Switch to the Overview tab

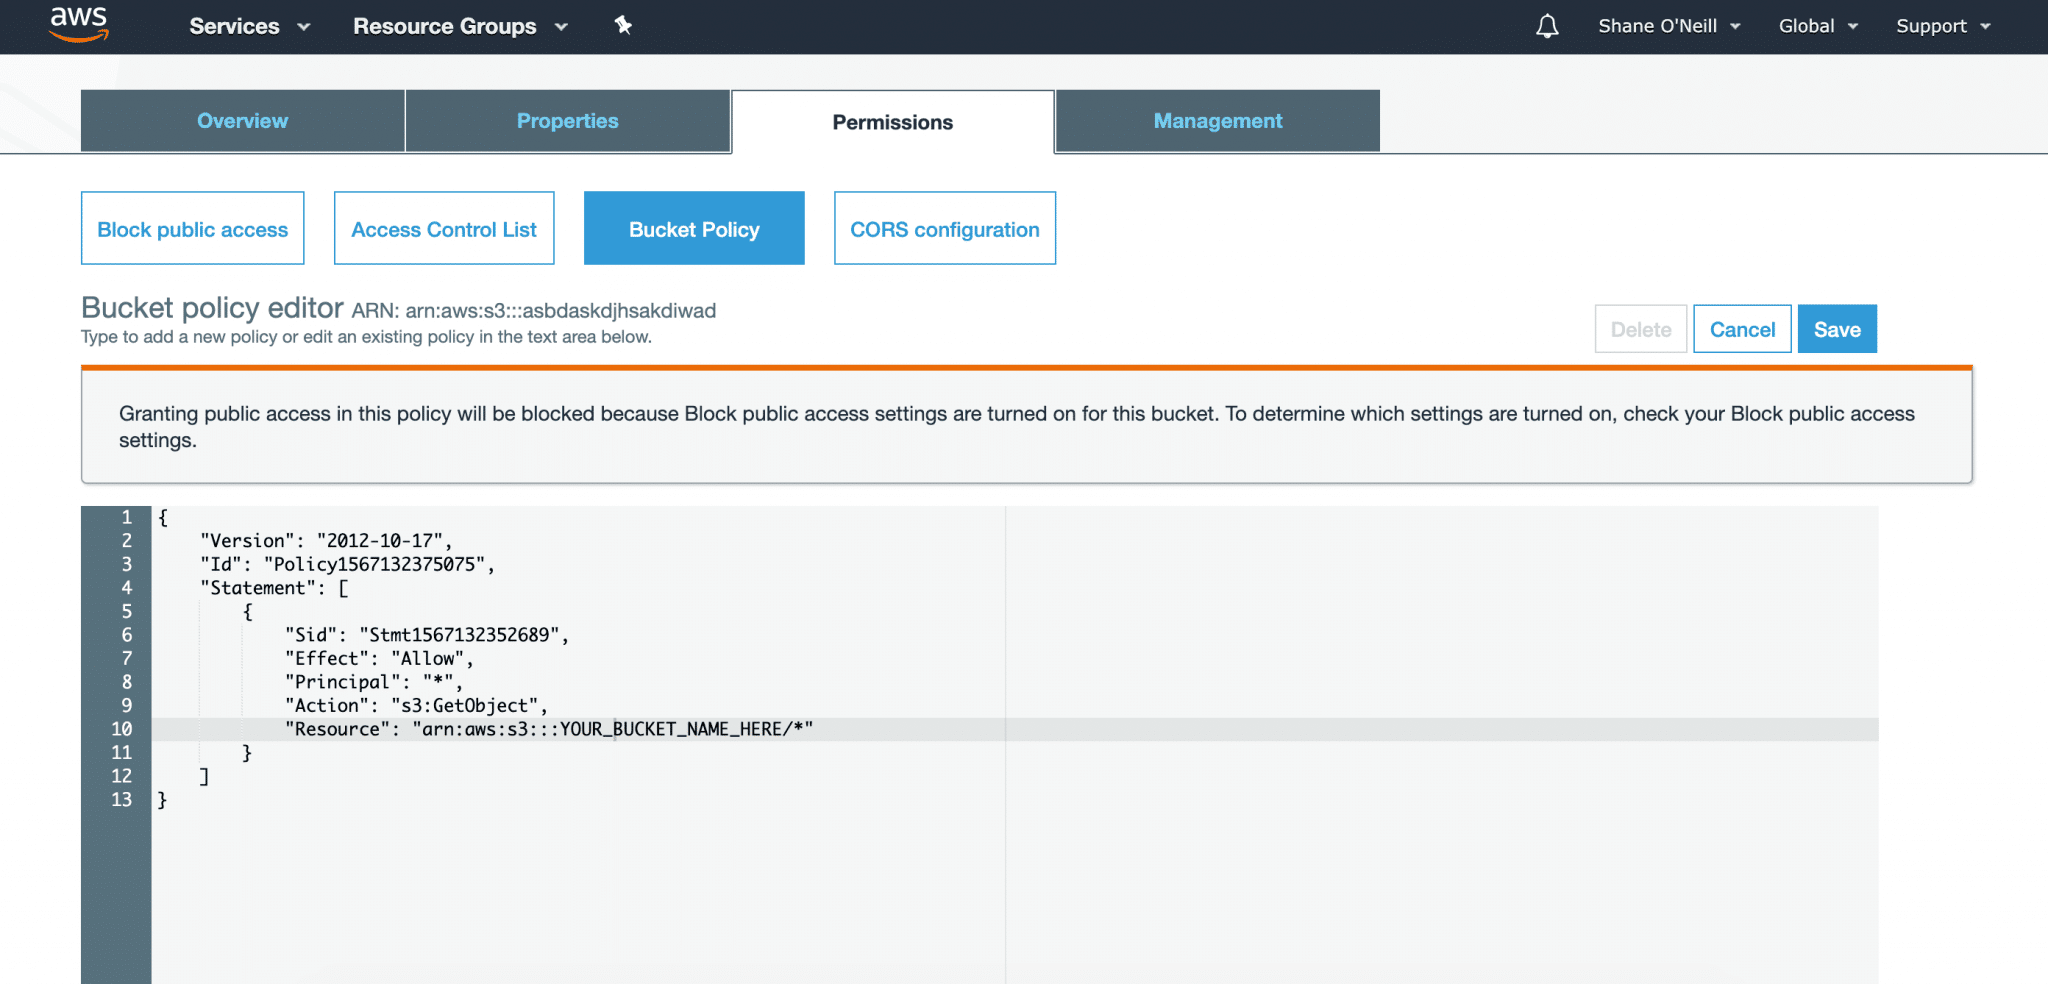tap(242, 120)
